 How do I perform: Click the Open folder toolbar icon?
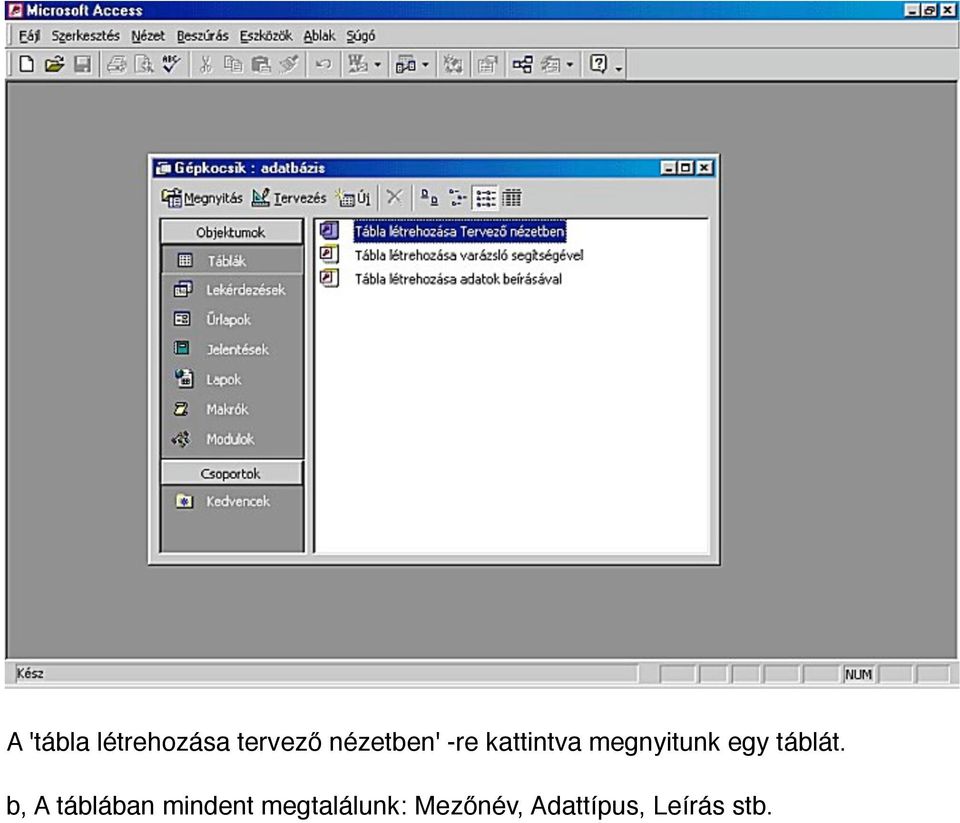point(54,64)
